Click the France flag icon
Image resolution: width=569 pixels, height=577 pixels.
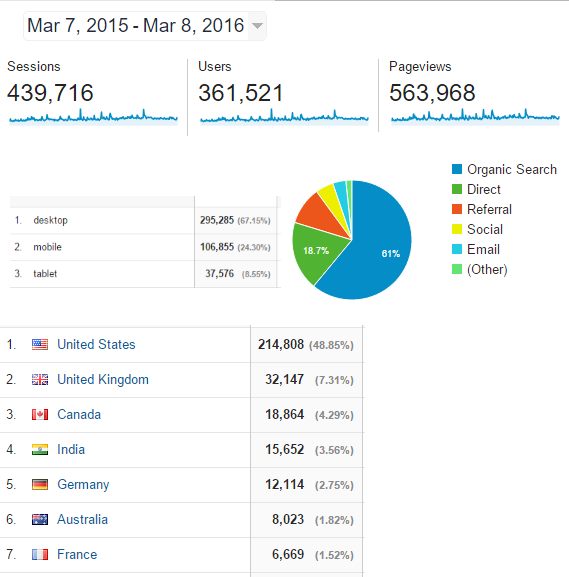pyautogui.click(x=40, y=554)
